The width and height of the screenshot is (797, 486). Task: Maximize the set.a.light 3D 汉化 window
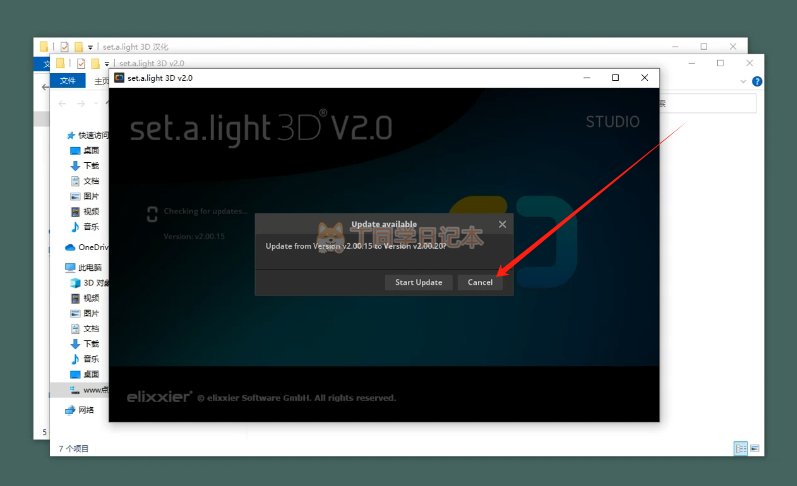704,46
